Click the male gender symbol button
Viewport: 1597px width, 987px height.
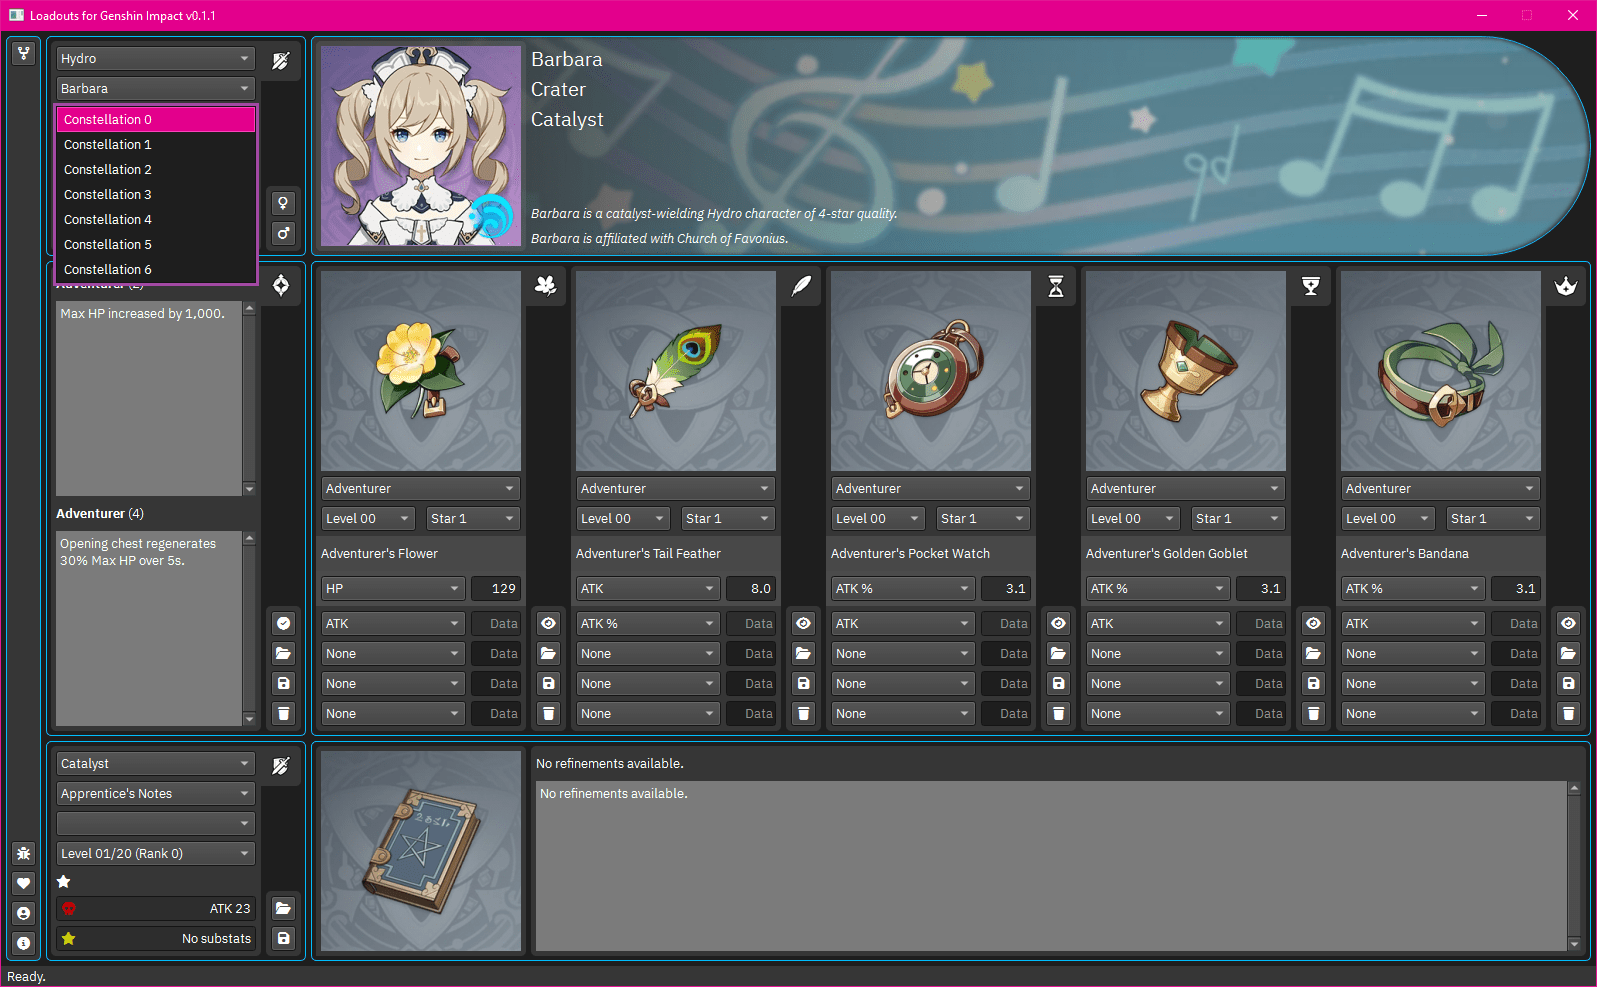[284, 233]
